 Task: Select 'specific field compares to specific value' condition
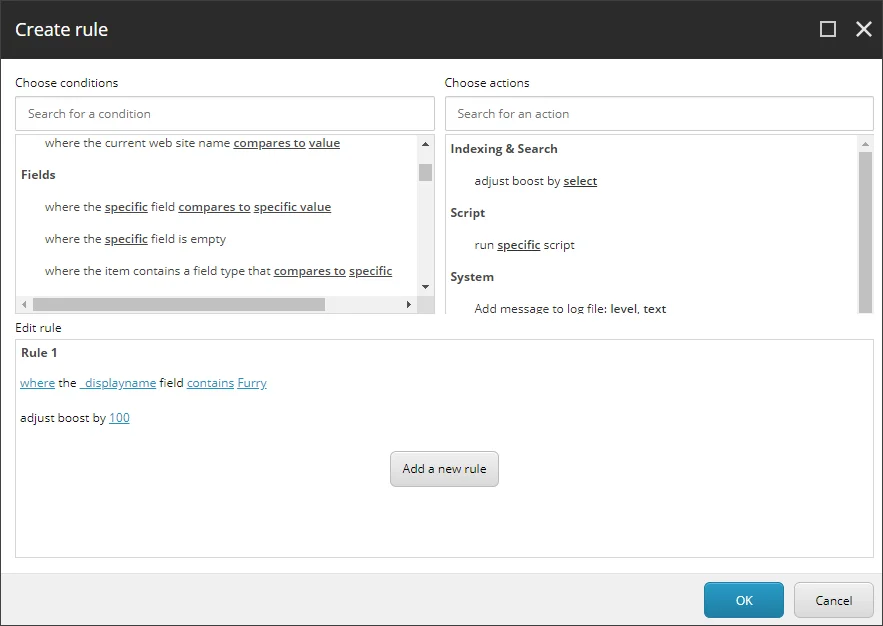click(188, 207)
